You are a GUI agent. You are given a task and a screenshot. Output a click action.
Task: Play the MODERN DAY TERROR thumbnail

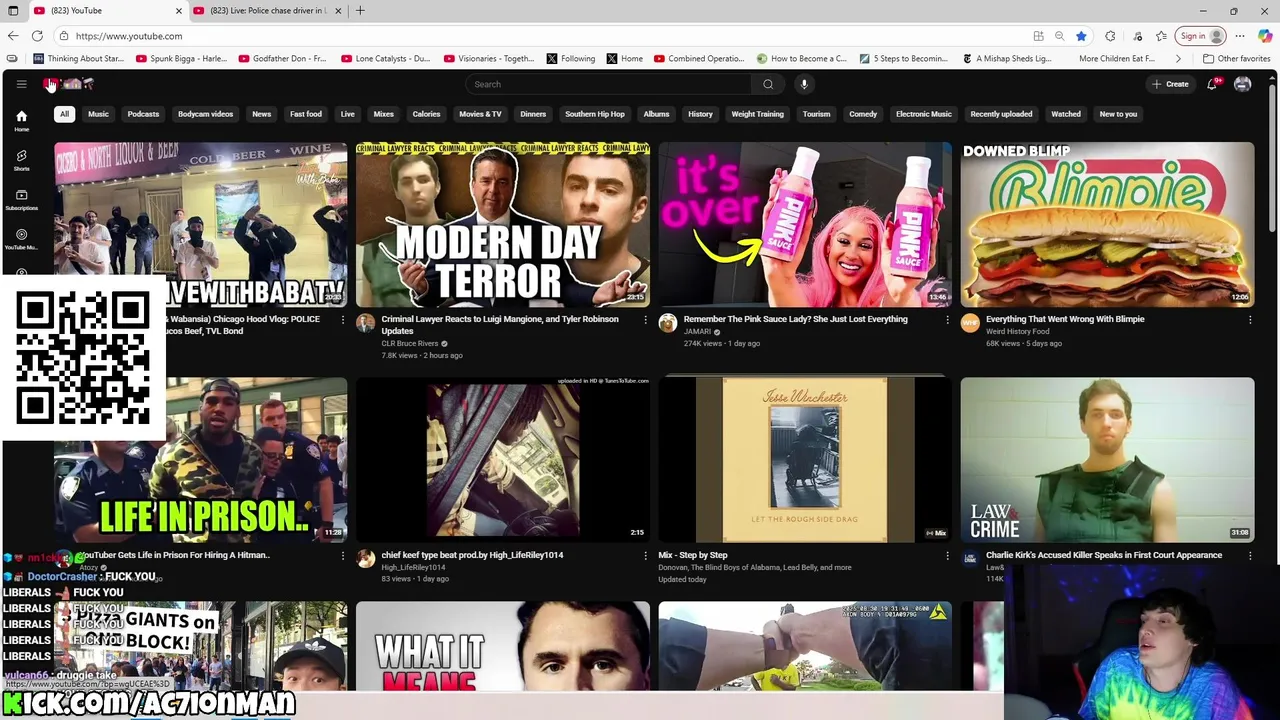click(x=502, y=225)
